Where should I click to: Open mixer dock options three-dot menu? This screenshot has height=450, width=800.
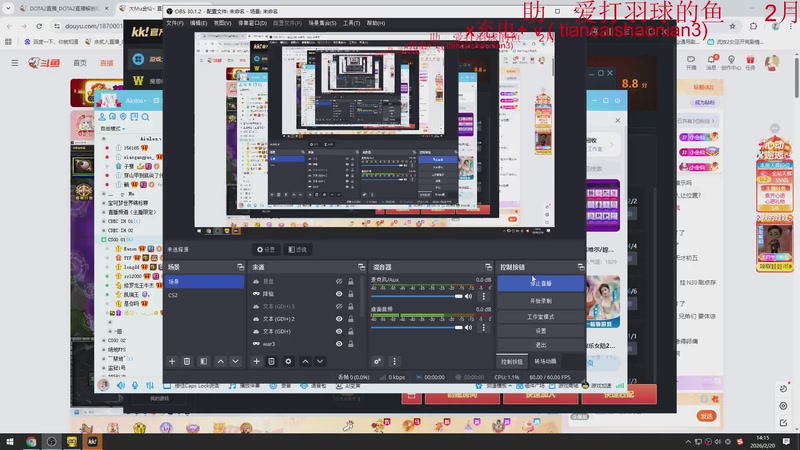394,361
